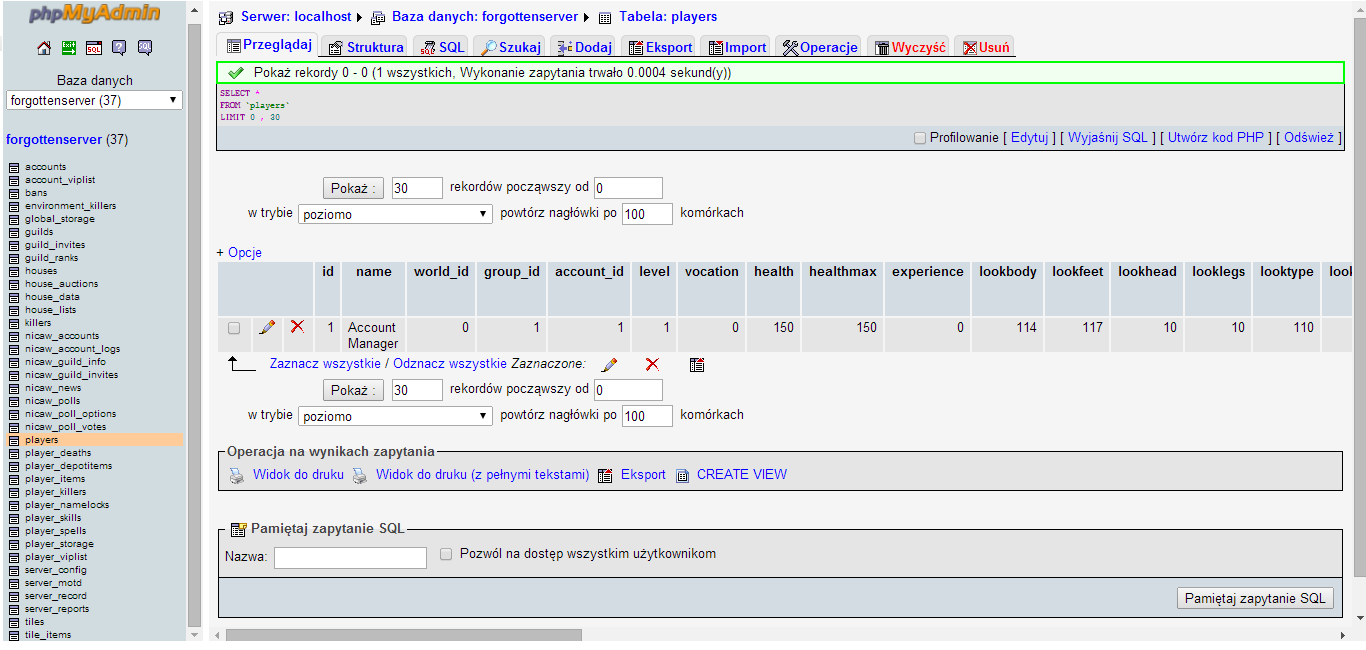
Task: Click the table icon beside bans
Action: (14, 193)
